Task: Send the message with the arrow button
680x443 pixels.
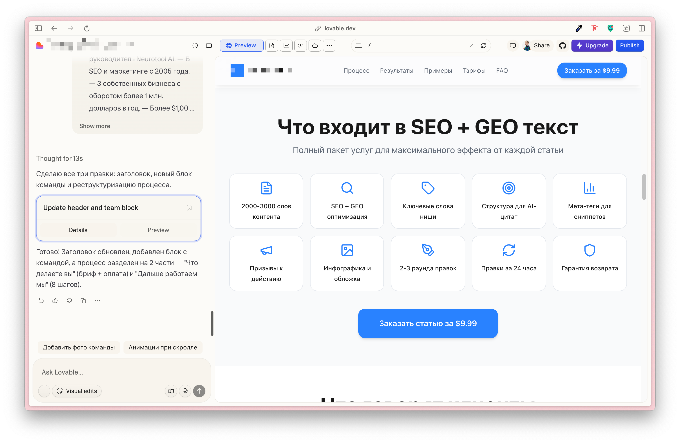Action: point(199,391)
